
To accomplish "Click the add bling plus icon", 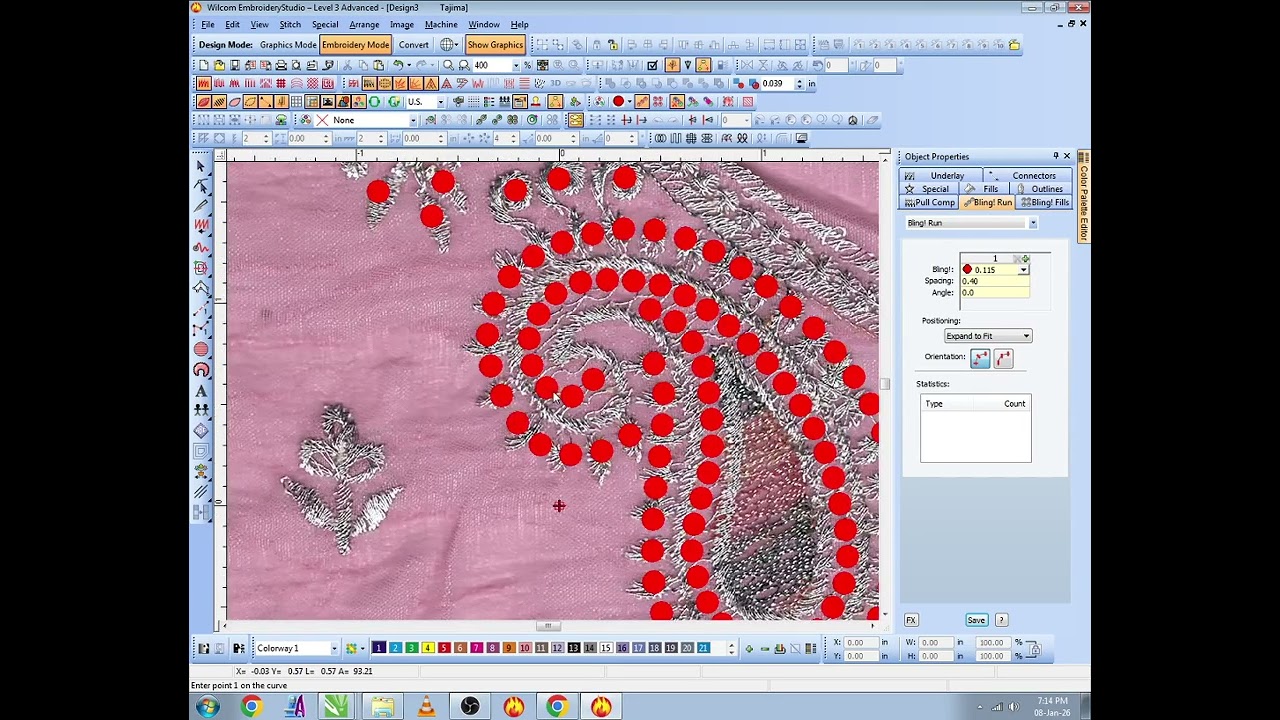I will (x=1024, y=259).
